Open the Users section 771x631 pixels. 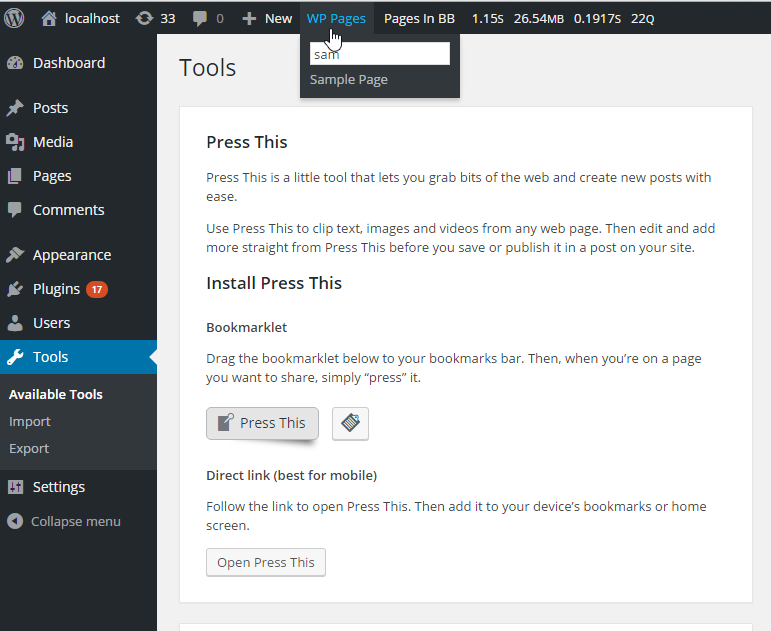pyautogui.click(x=52, y=323)
